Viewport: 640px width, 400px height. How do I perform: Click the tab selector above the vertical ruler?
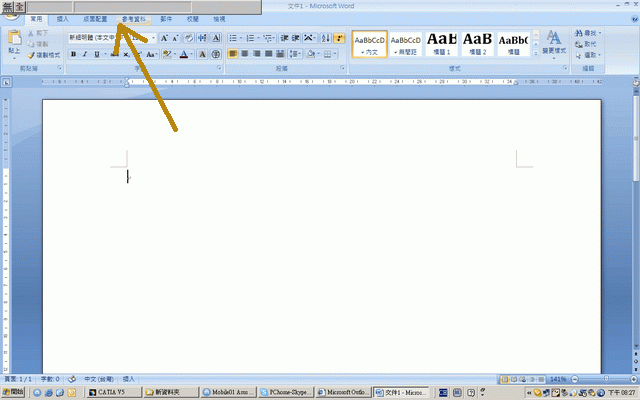pyautogui.click(x=6, y=82)
